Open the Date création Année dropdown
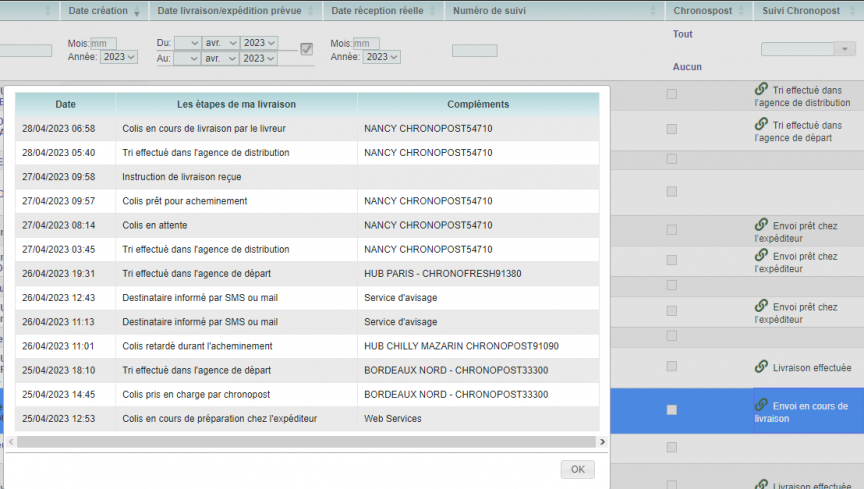 coord(118,57)
